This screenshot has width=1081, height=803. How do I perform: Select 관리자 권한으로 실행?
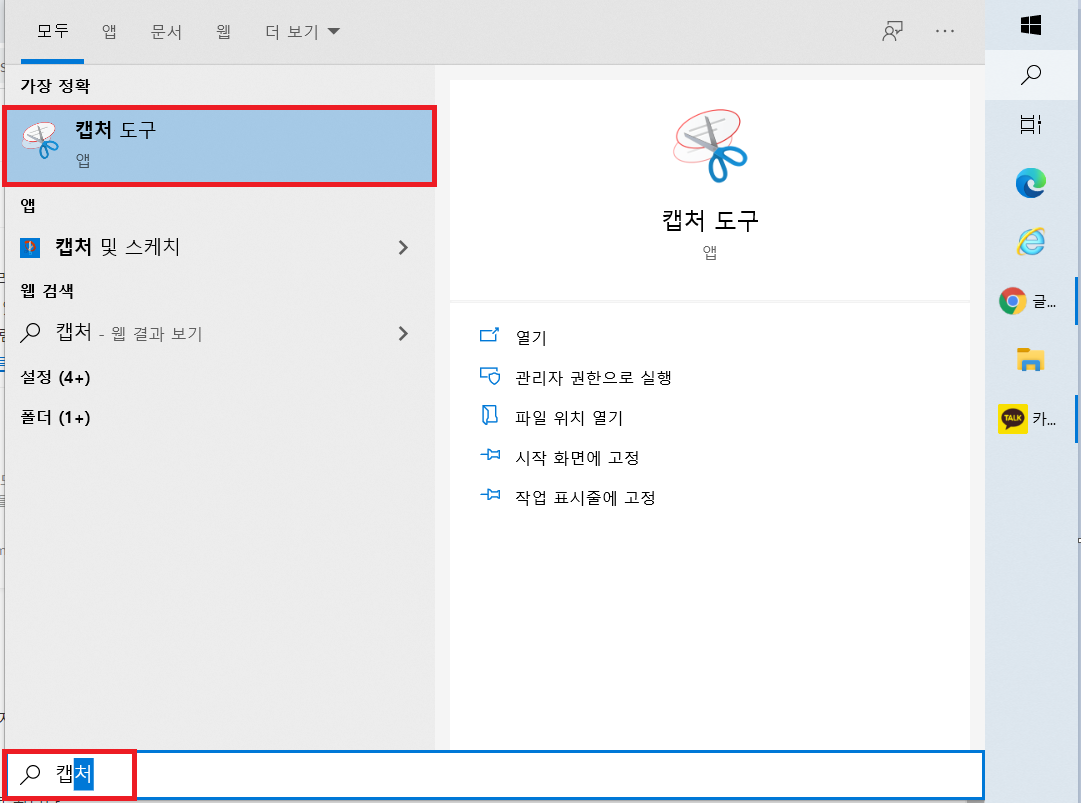tap(594, 378)
